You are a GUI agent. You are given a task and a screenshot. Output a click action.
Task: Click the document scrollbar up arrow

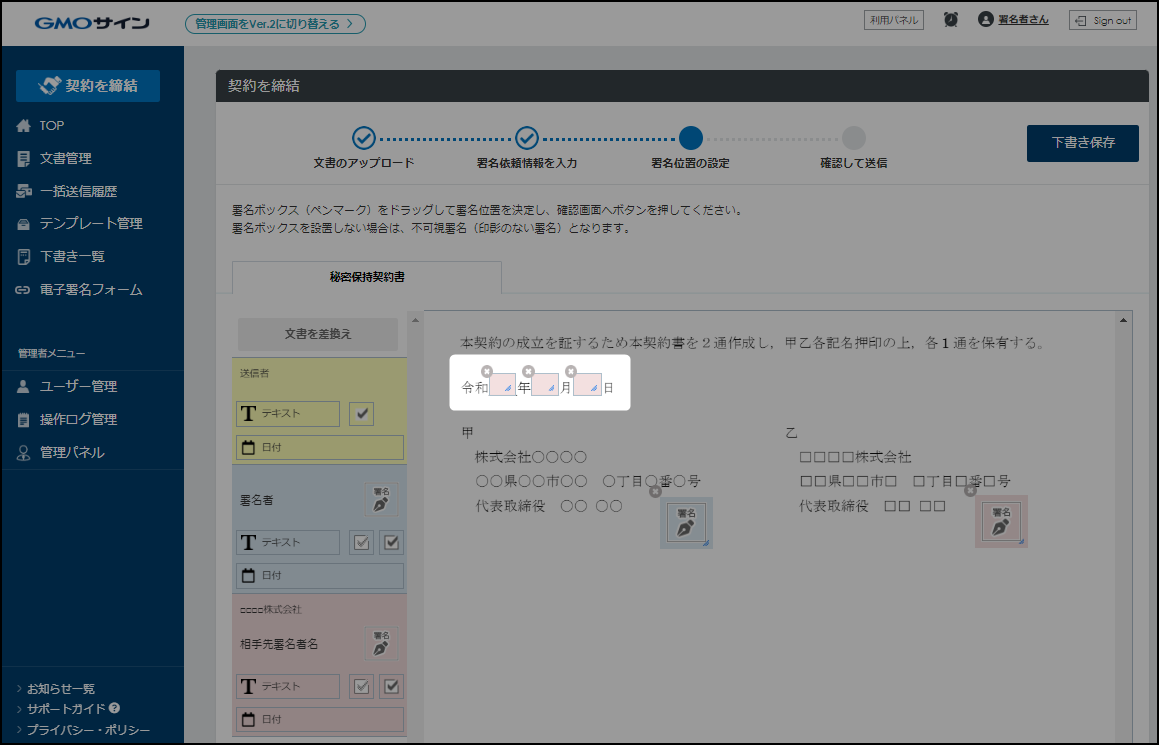click(1125, 320)
